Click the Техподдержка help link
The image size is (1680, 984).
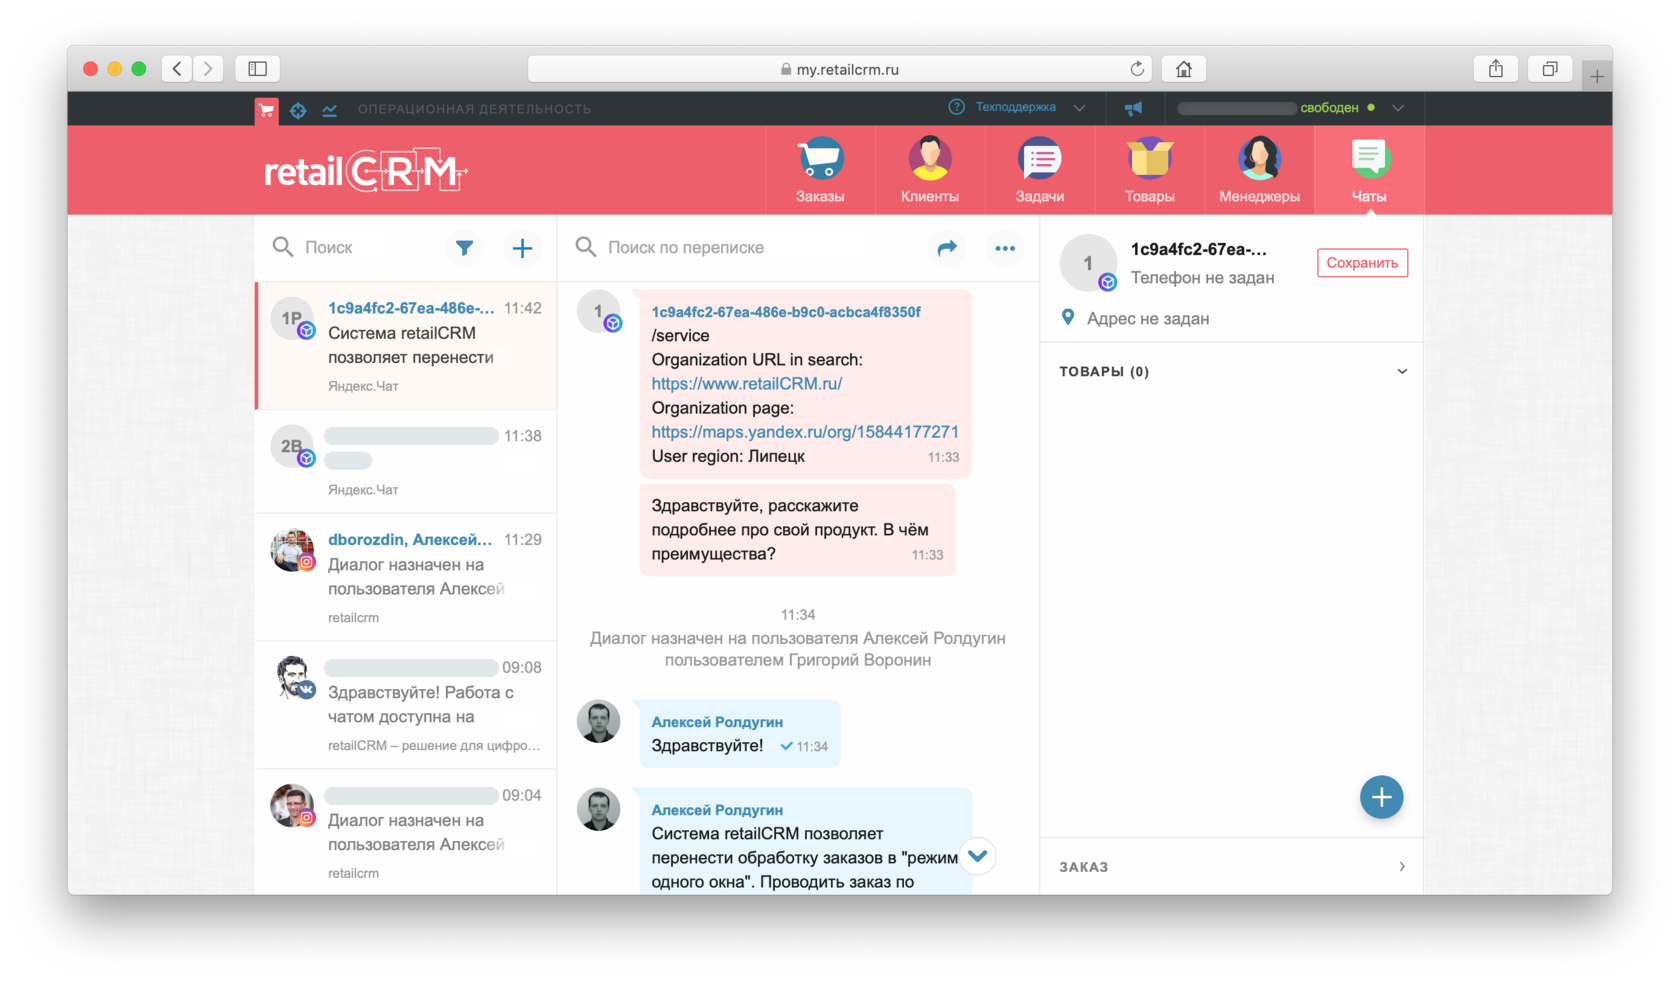[x=1015, y=107]
